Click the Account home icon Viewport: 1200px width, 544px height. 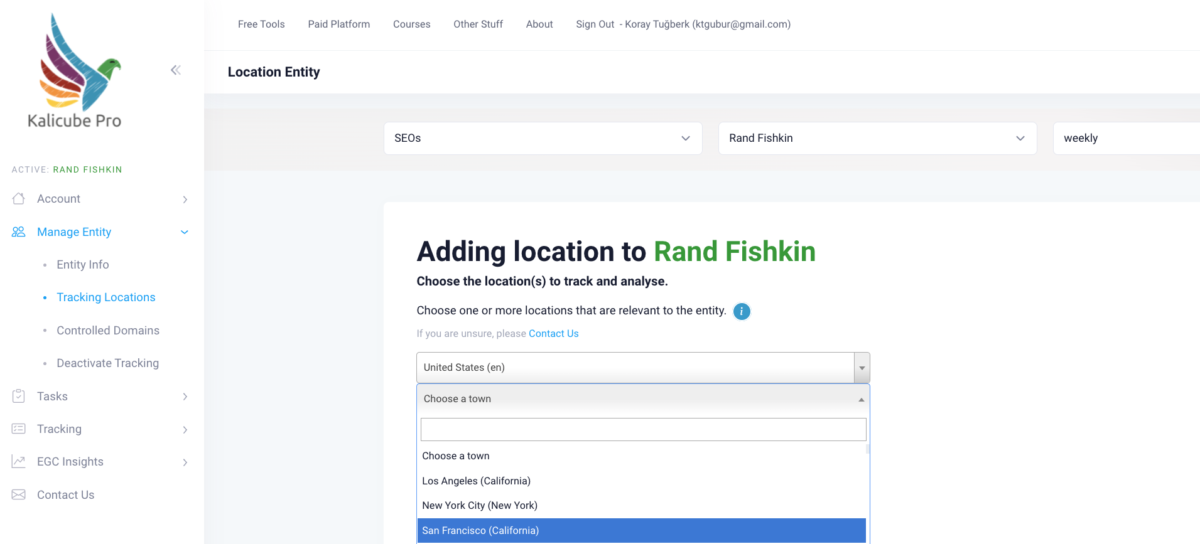click(18, 199)
